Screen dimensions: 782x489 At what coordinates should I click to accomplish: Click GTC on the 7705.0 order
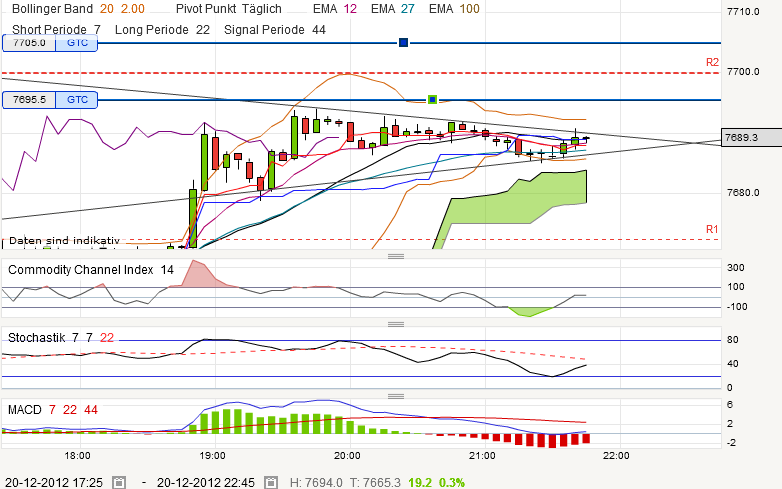pos(77,43)
